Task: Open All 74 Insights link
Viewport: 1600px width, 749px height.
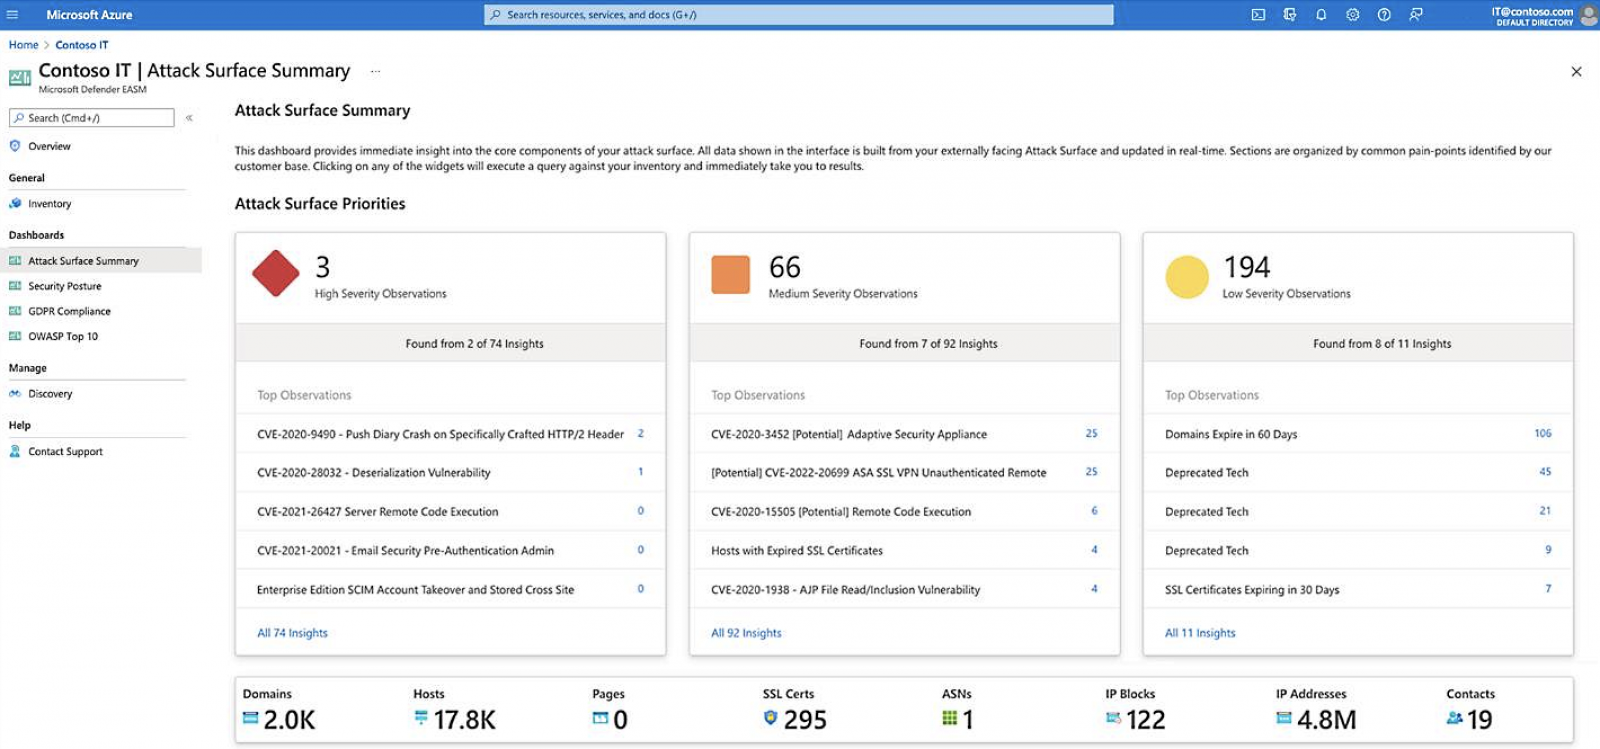Action: tap(292, 633)
